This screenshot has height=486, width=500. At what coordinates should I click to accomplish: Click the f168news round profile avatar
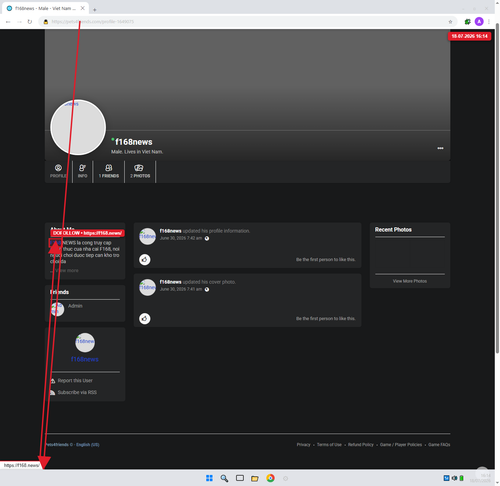78,127
